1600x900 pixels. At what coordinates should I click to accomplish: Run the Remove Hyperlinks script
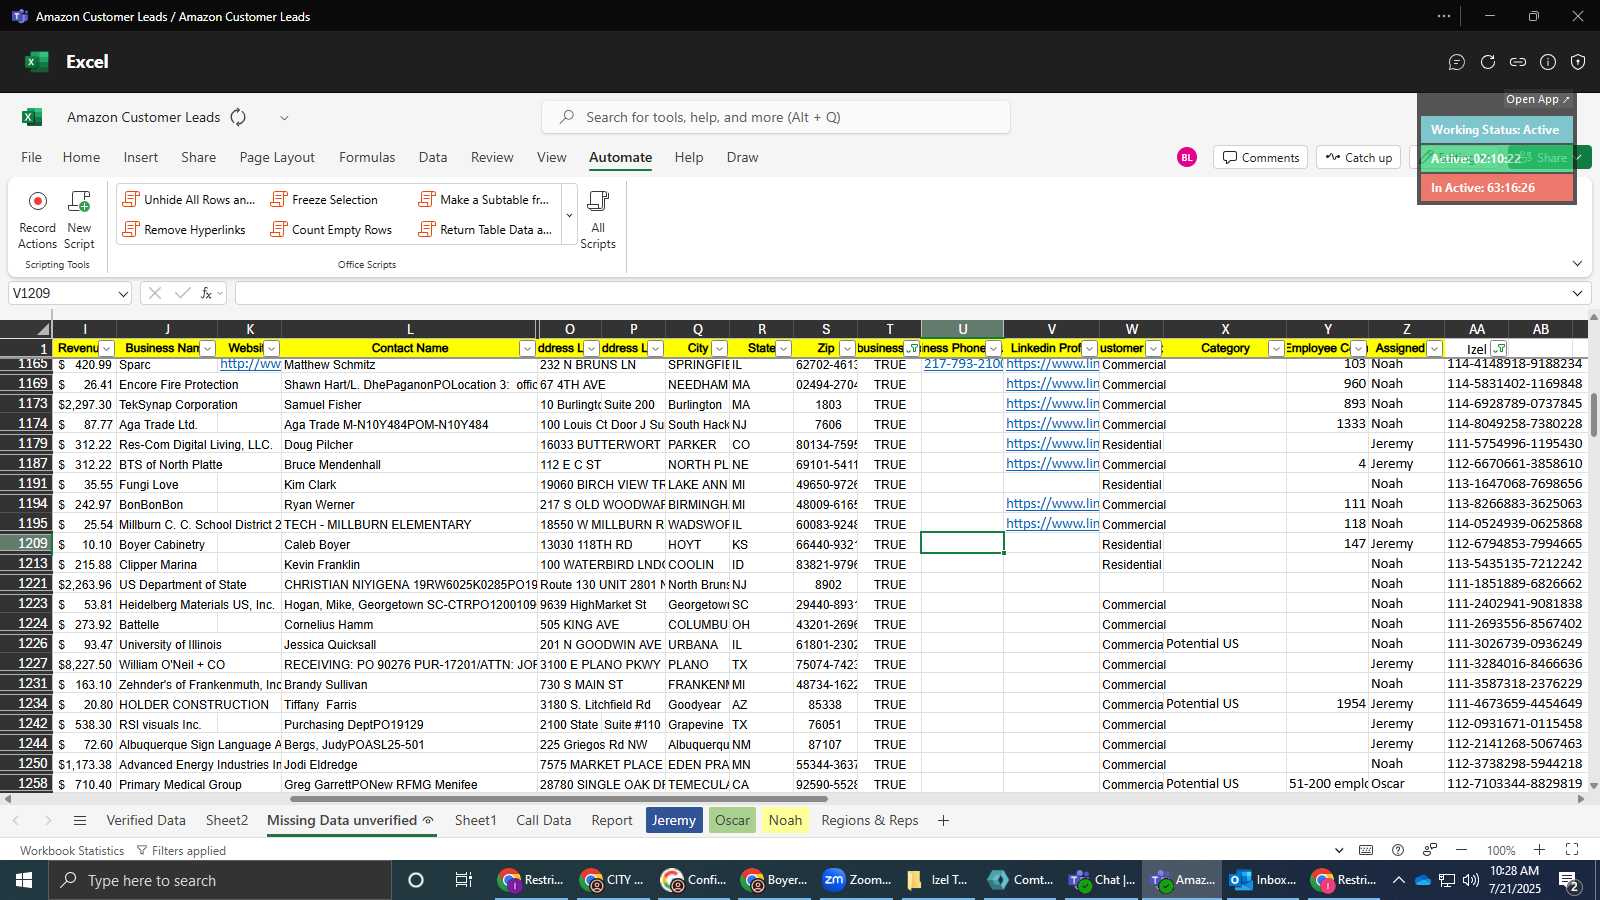(x=184, y=230)
